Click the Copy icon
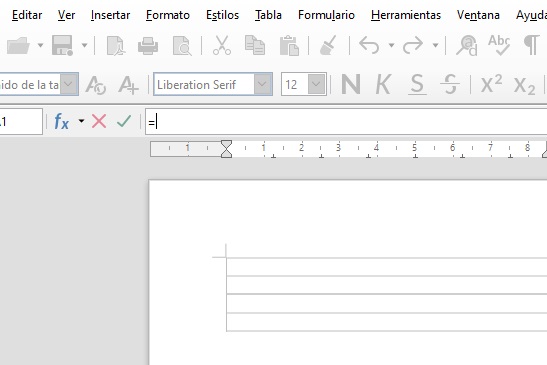This screenshot has height=365, width=547. [x=255, y=45]
